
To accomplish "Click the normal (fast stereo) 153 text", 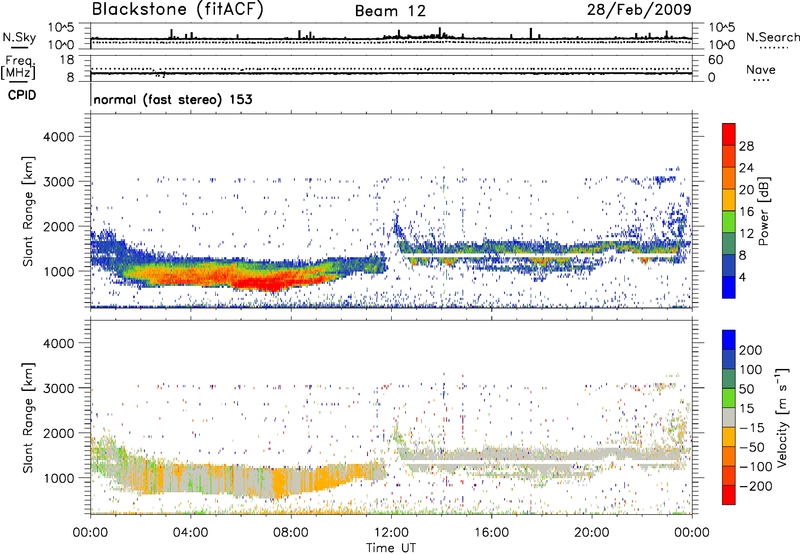I will click(x=173, y=99).
